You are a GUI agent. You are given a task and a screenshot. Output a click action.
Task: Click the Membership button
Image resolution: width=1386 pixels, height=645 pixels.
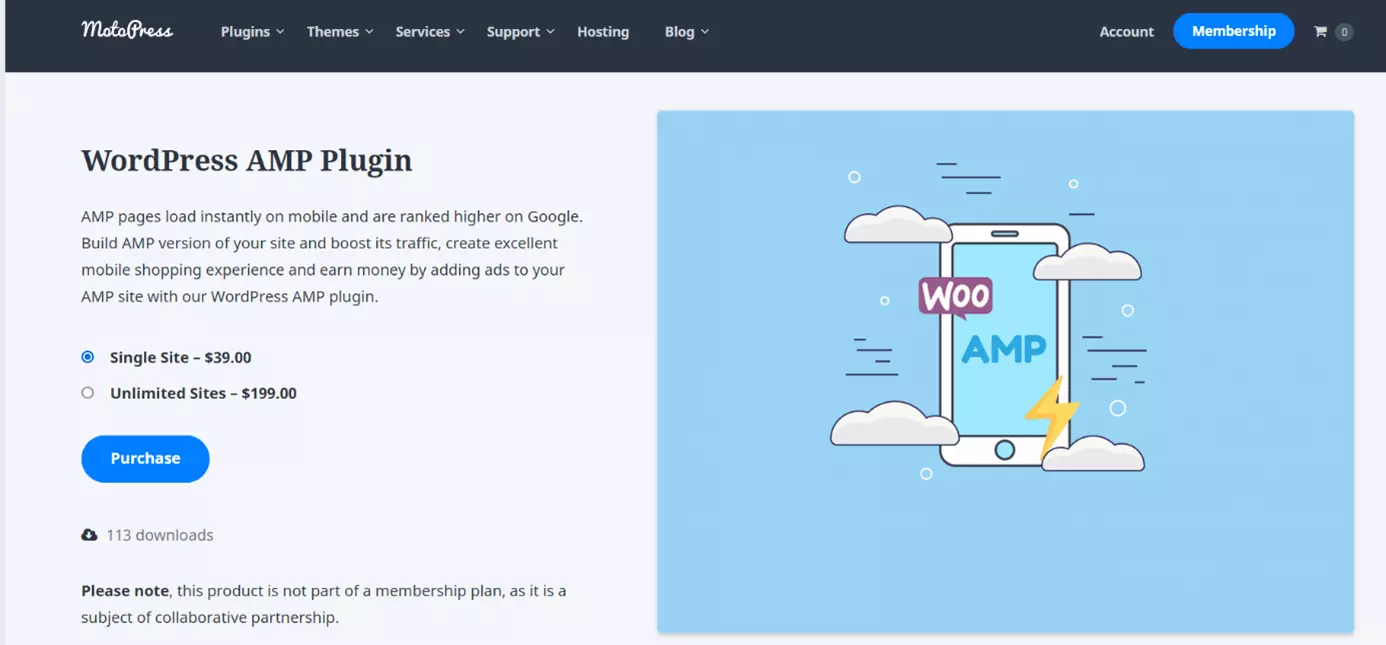1233,31
